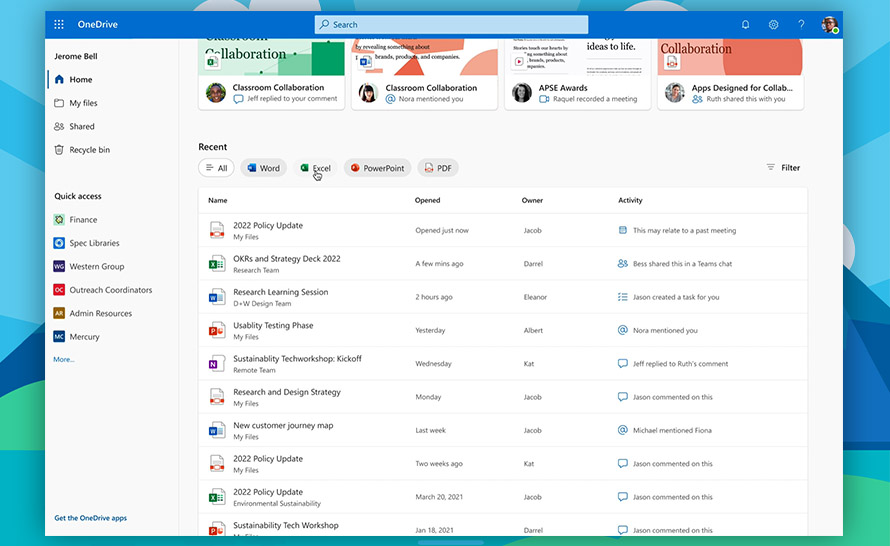
Task: Click Michael mentioned Fiona activity icon
Action: (623, 430)
